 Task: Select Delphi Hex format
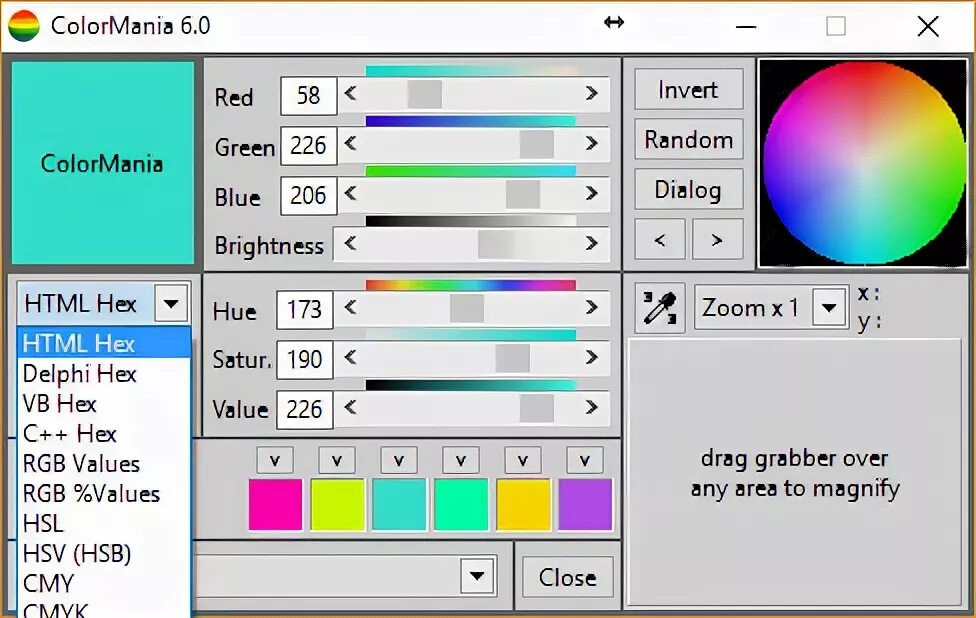pyautogui.click(x=104, y=373)
